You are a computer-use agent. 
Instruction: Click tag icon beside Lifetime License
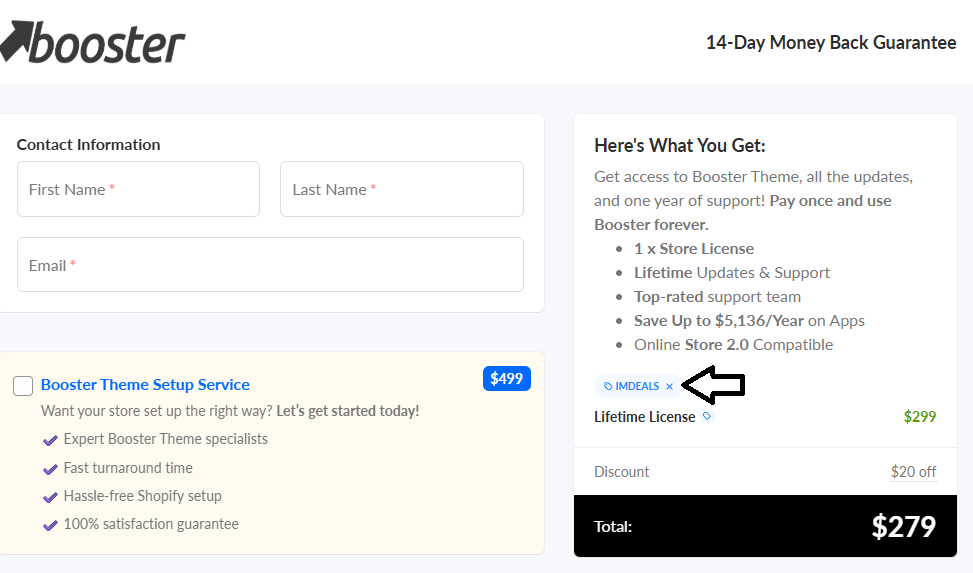click(707, 416)
